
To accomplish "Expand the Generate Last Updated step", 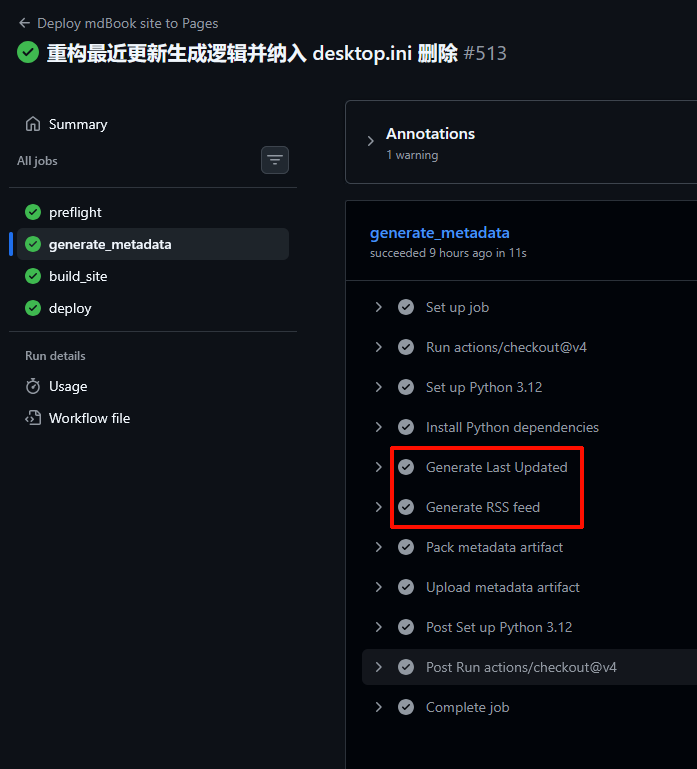I will click(x=378, y=467).
